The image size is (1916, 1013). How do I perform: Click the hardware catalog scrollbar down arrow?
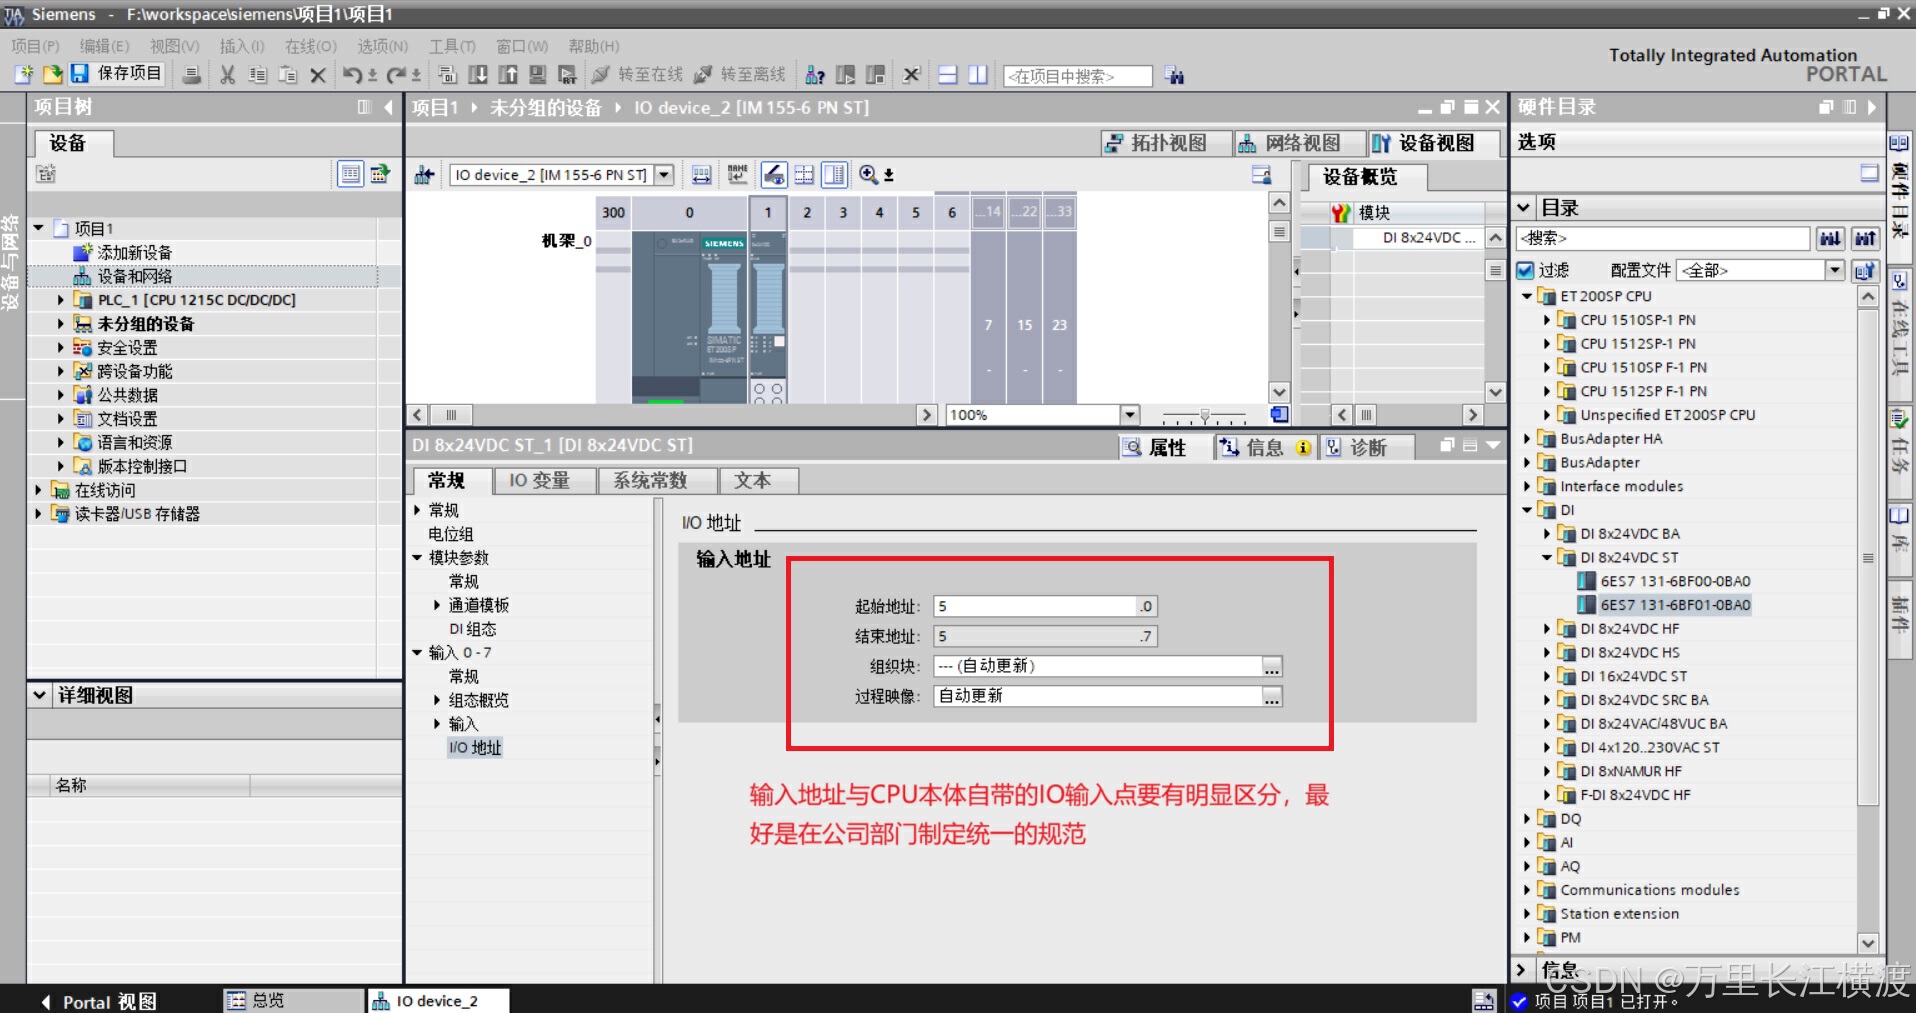[1868, 942]
